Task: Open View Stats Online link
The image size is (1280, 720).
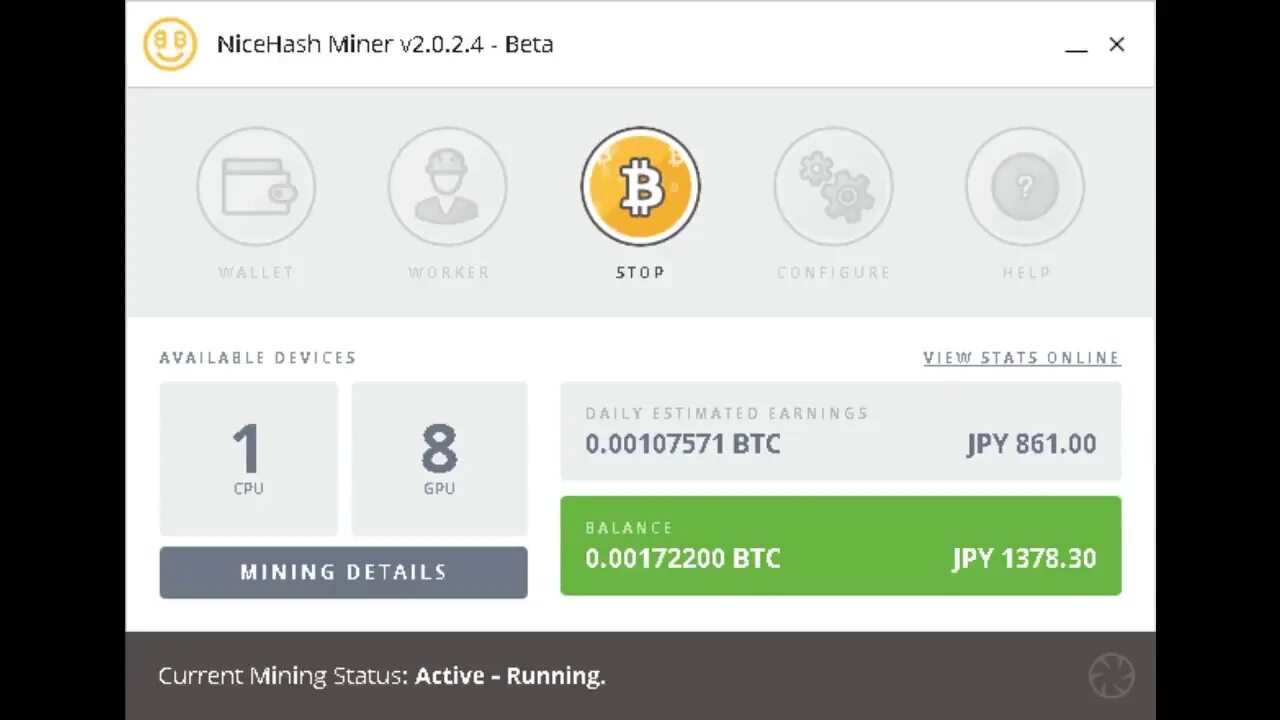Action: coord(1022,358)
